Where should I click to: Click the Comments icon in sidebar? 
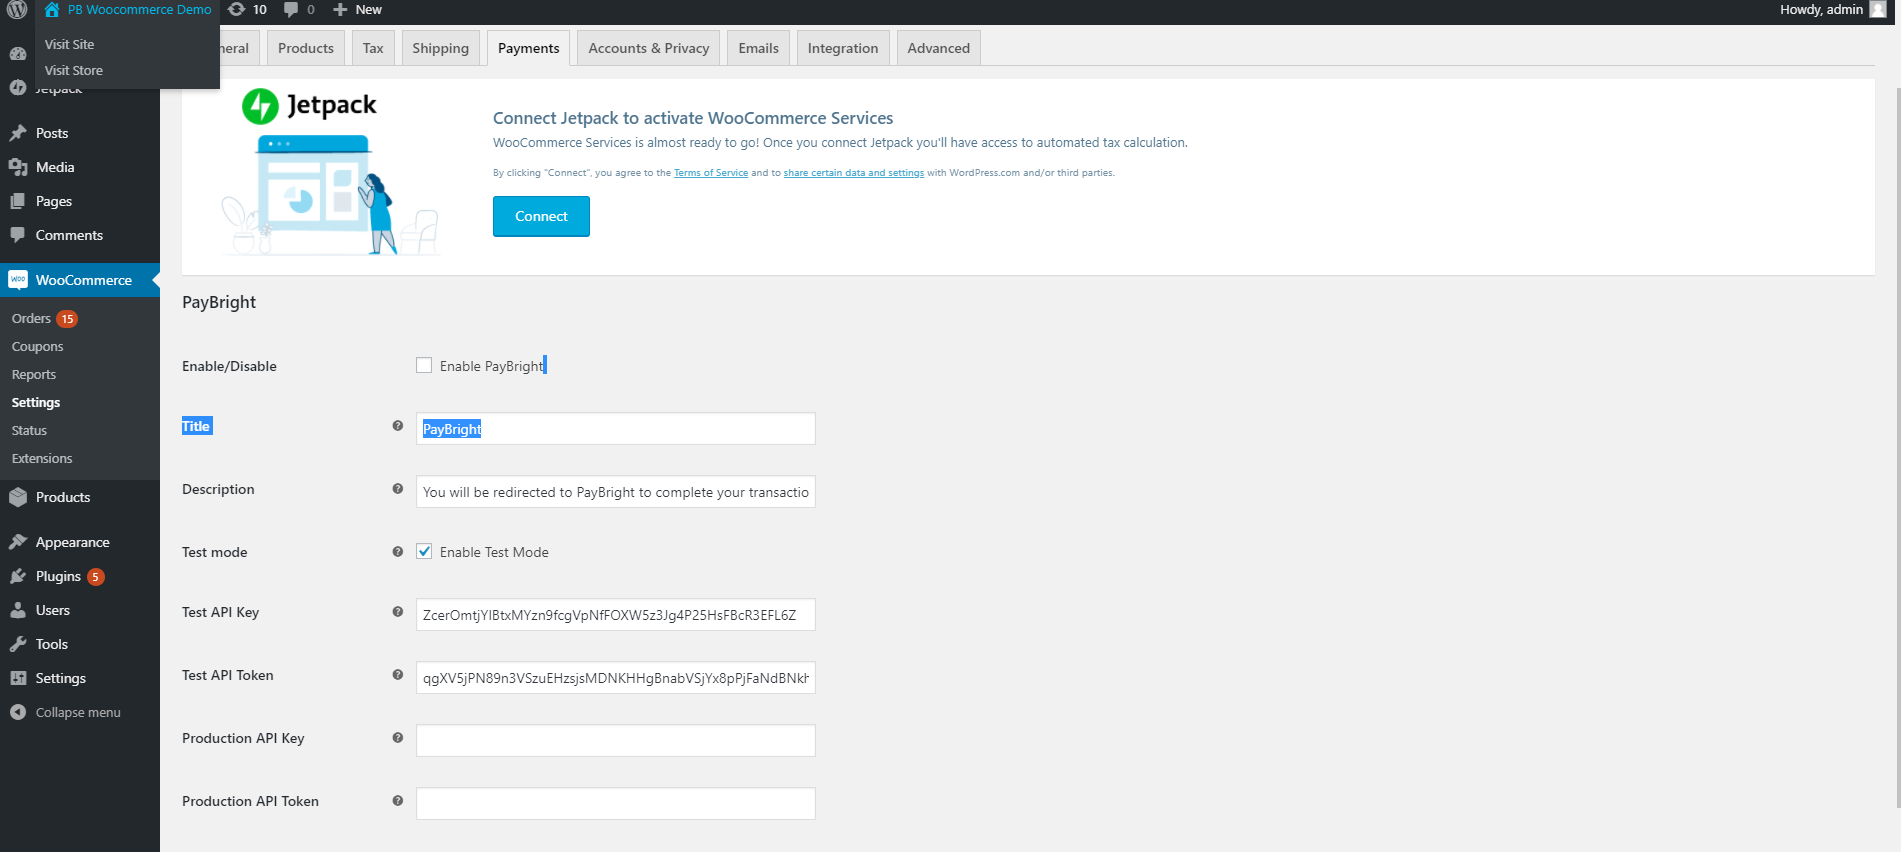click(x=18, y=235)
